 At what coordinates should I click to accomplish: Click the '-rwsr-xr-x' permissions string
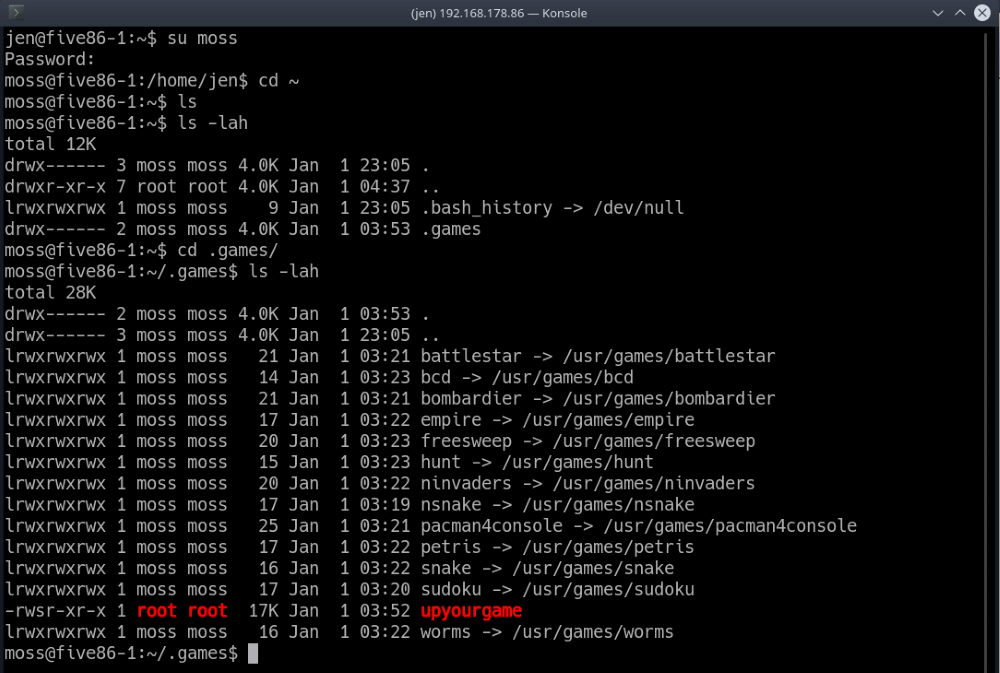(55, 610)
